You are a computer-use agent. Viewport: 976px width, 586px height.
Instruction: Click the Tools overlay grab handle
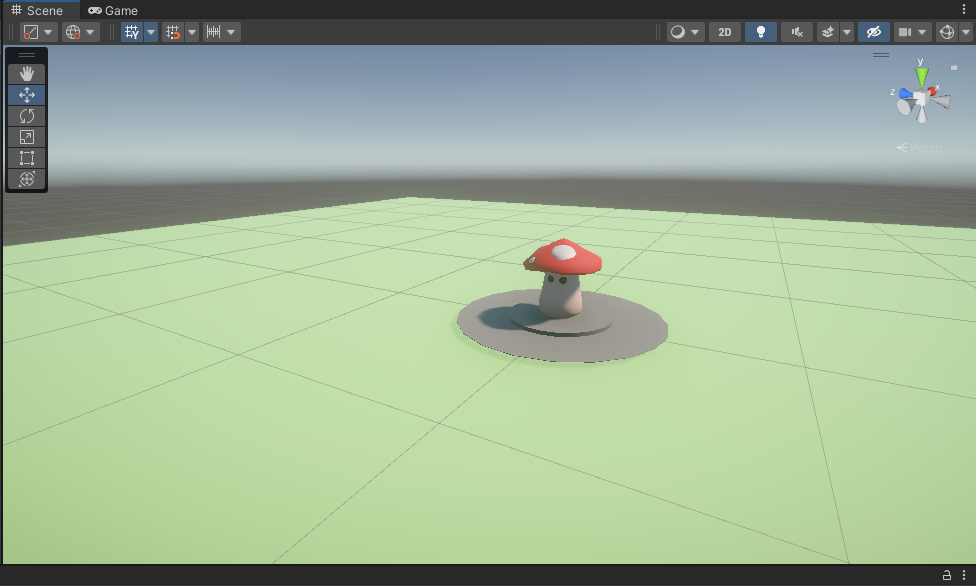click(27, 55)
